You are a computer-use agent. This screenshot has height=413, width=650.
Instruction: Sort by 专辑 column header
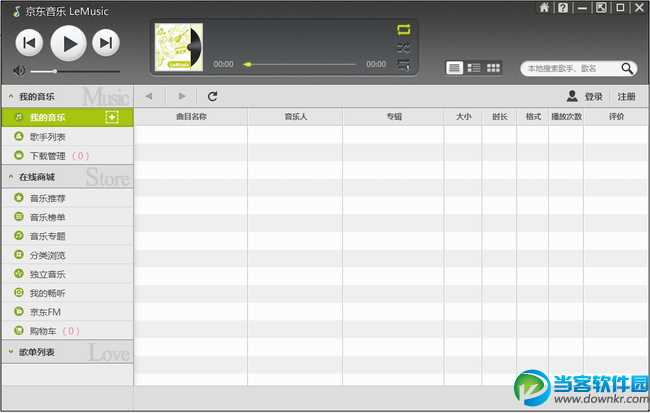(x=394, y=117)
